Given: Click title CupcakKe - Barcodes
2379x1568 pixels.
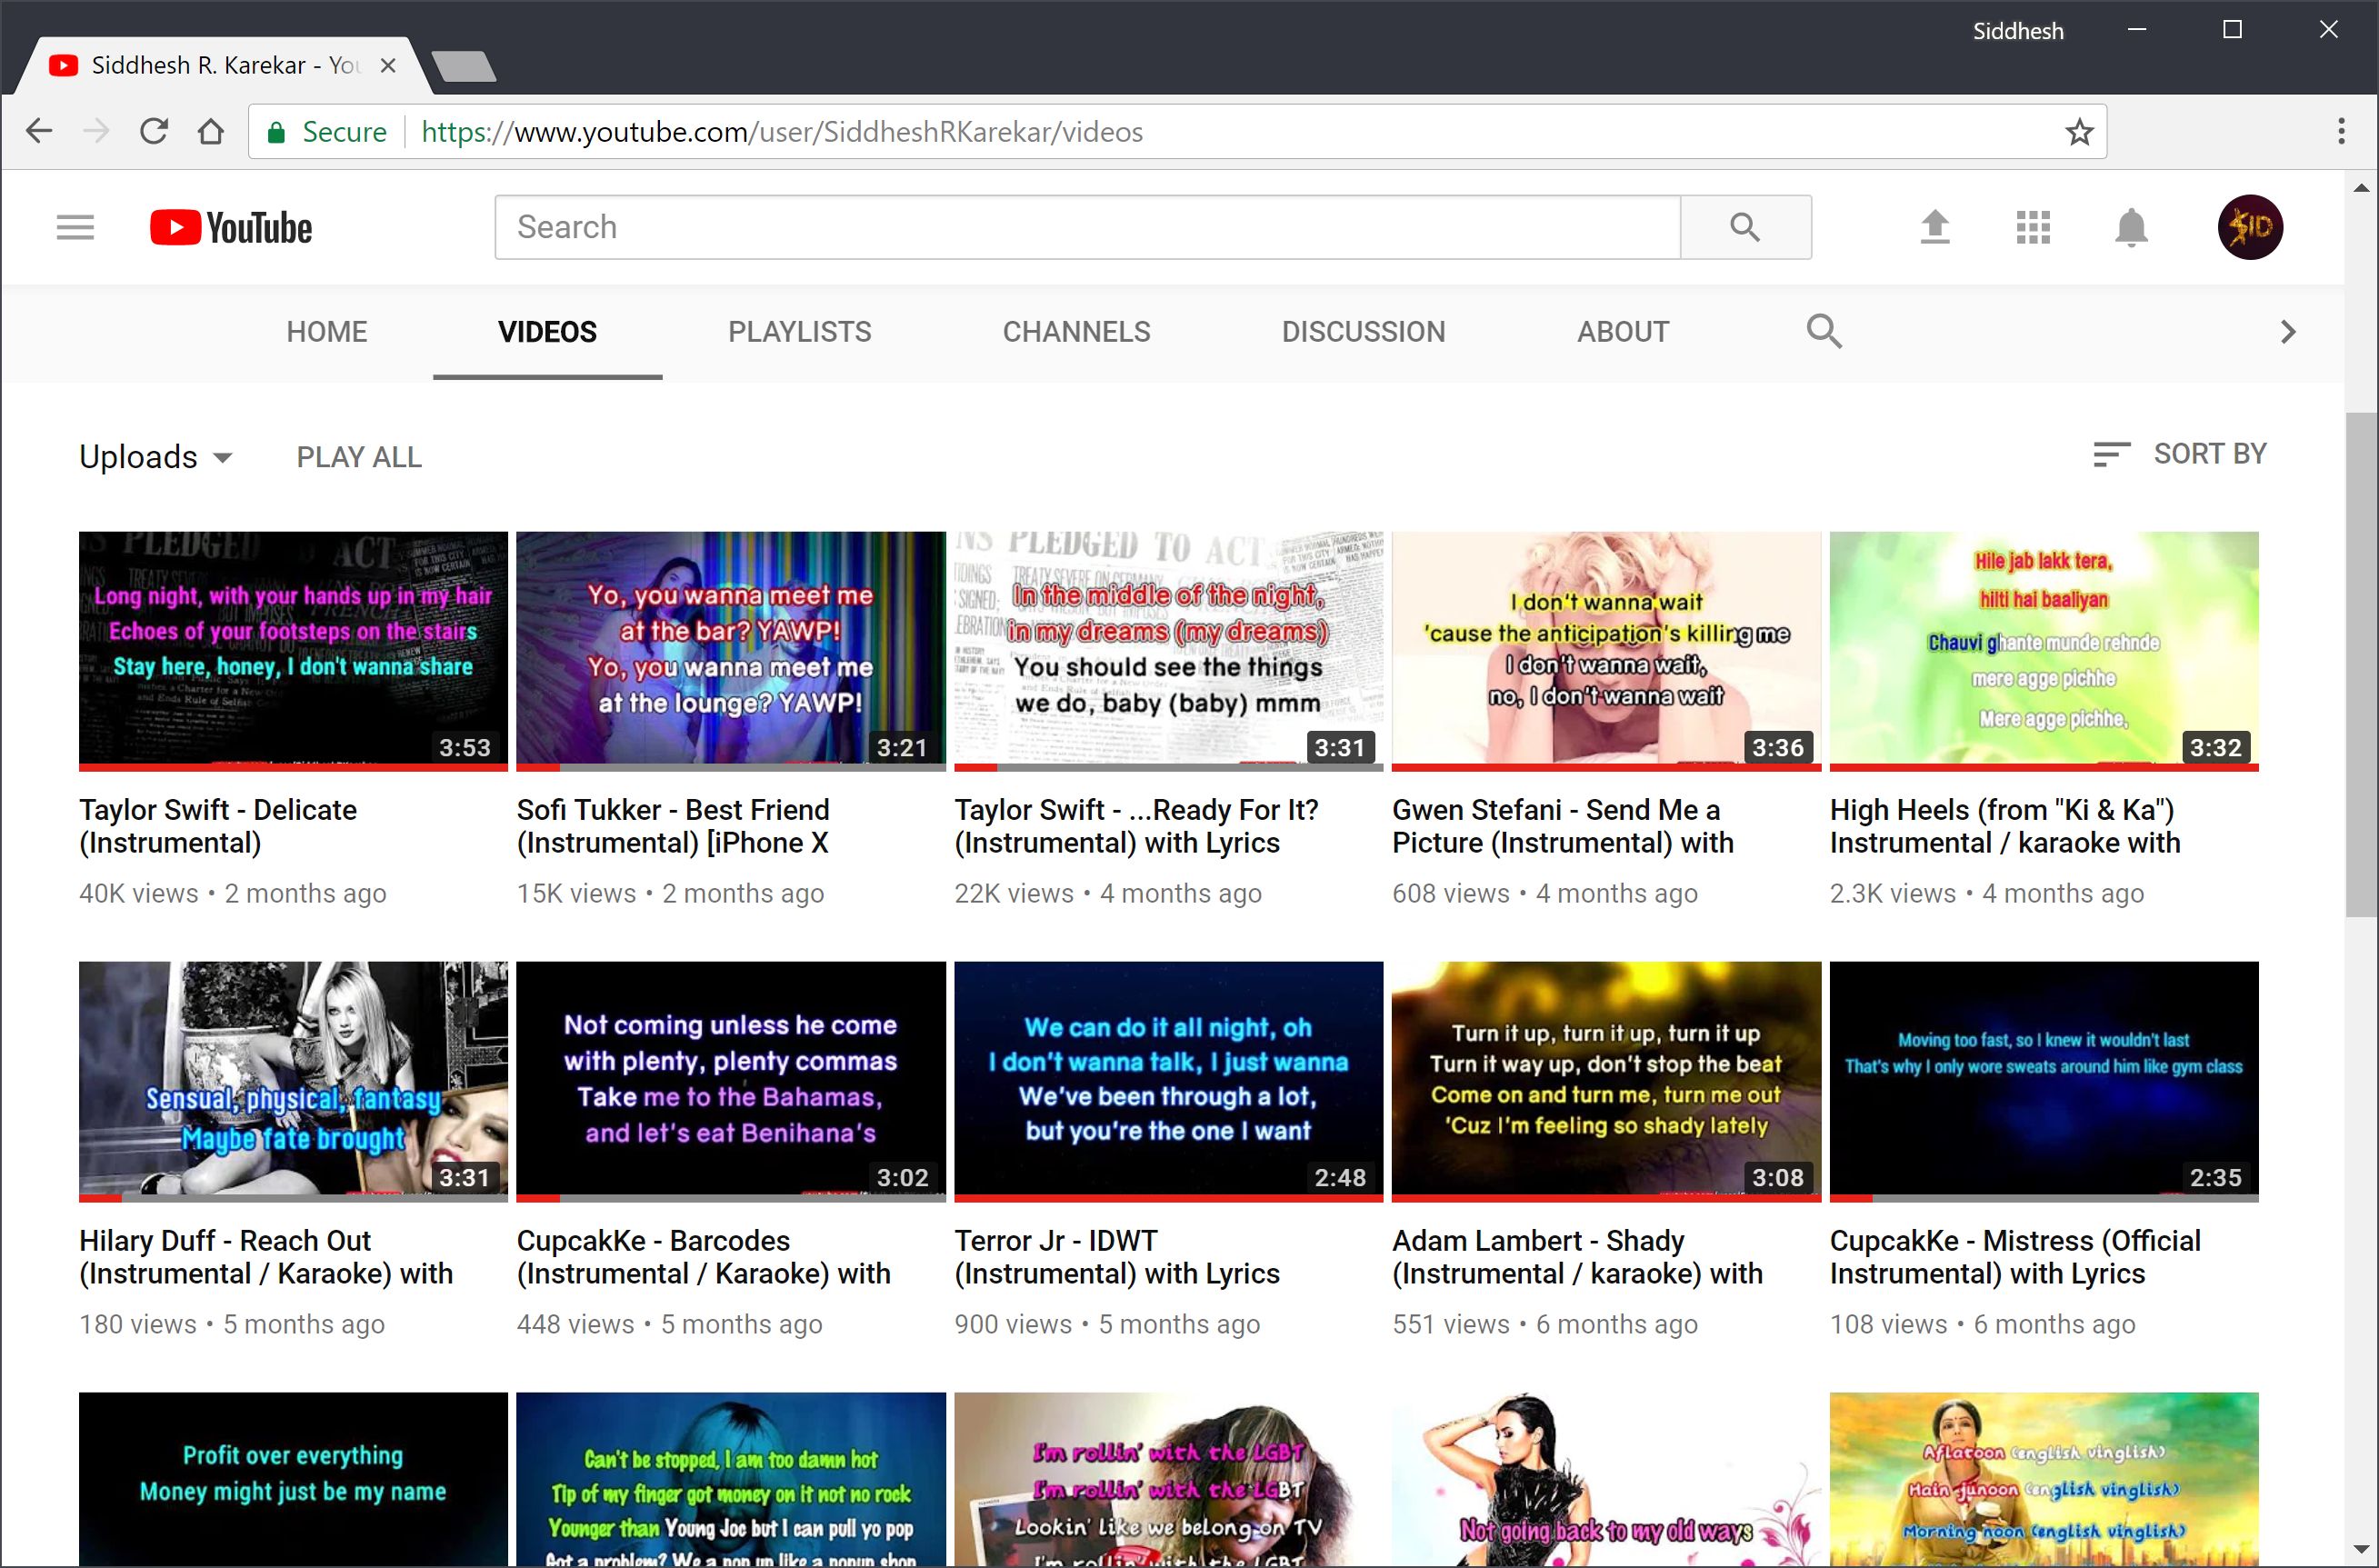Looking at the screenshot, I should (704, 1257).
